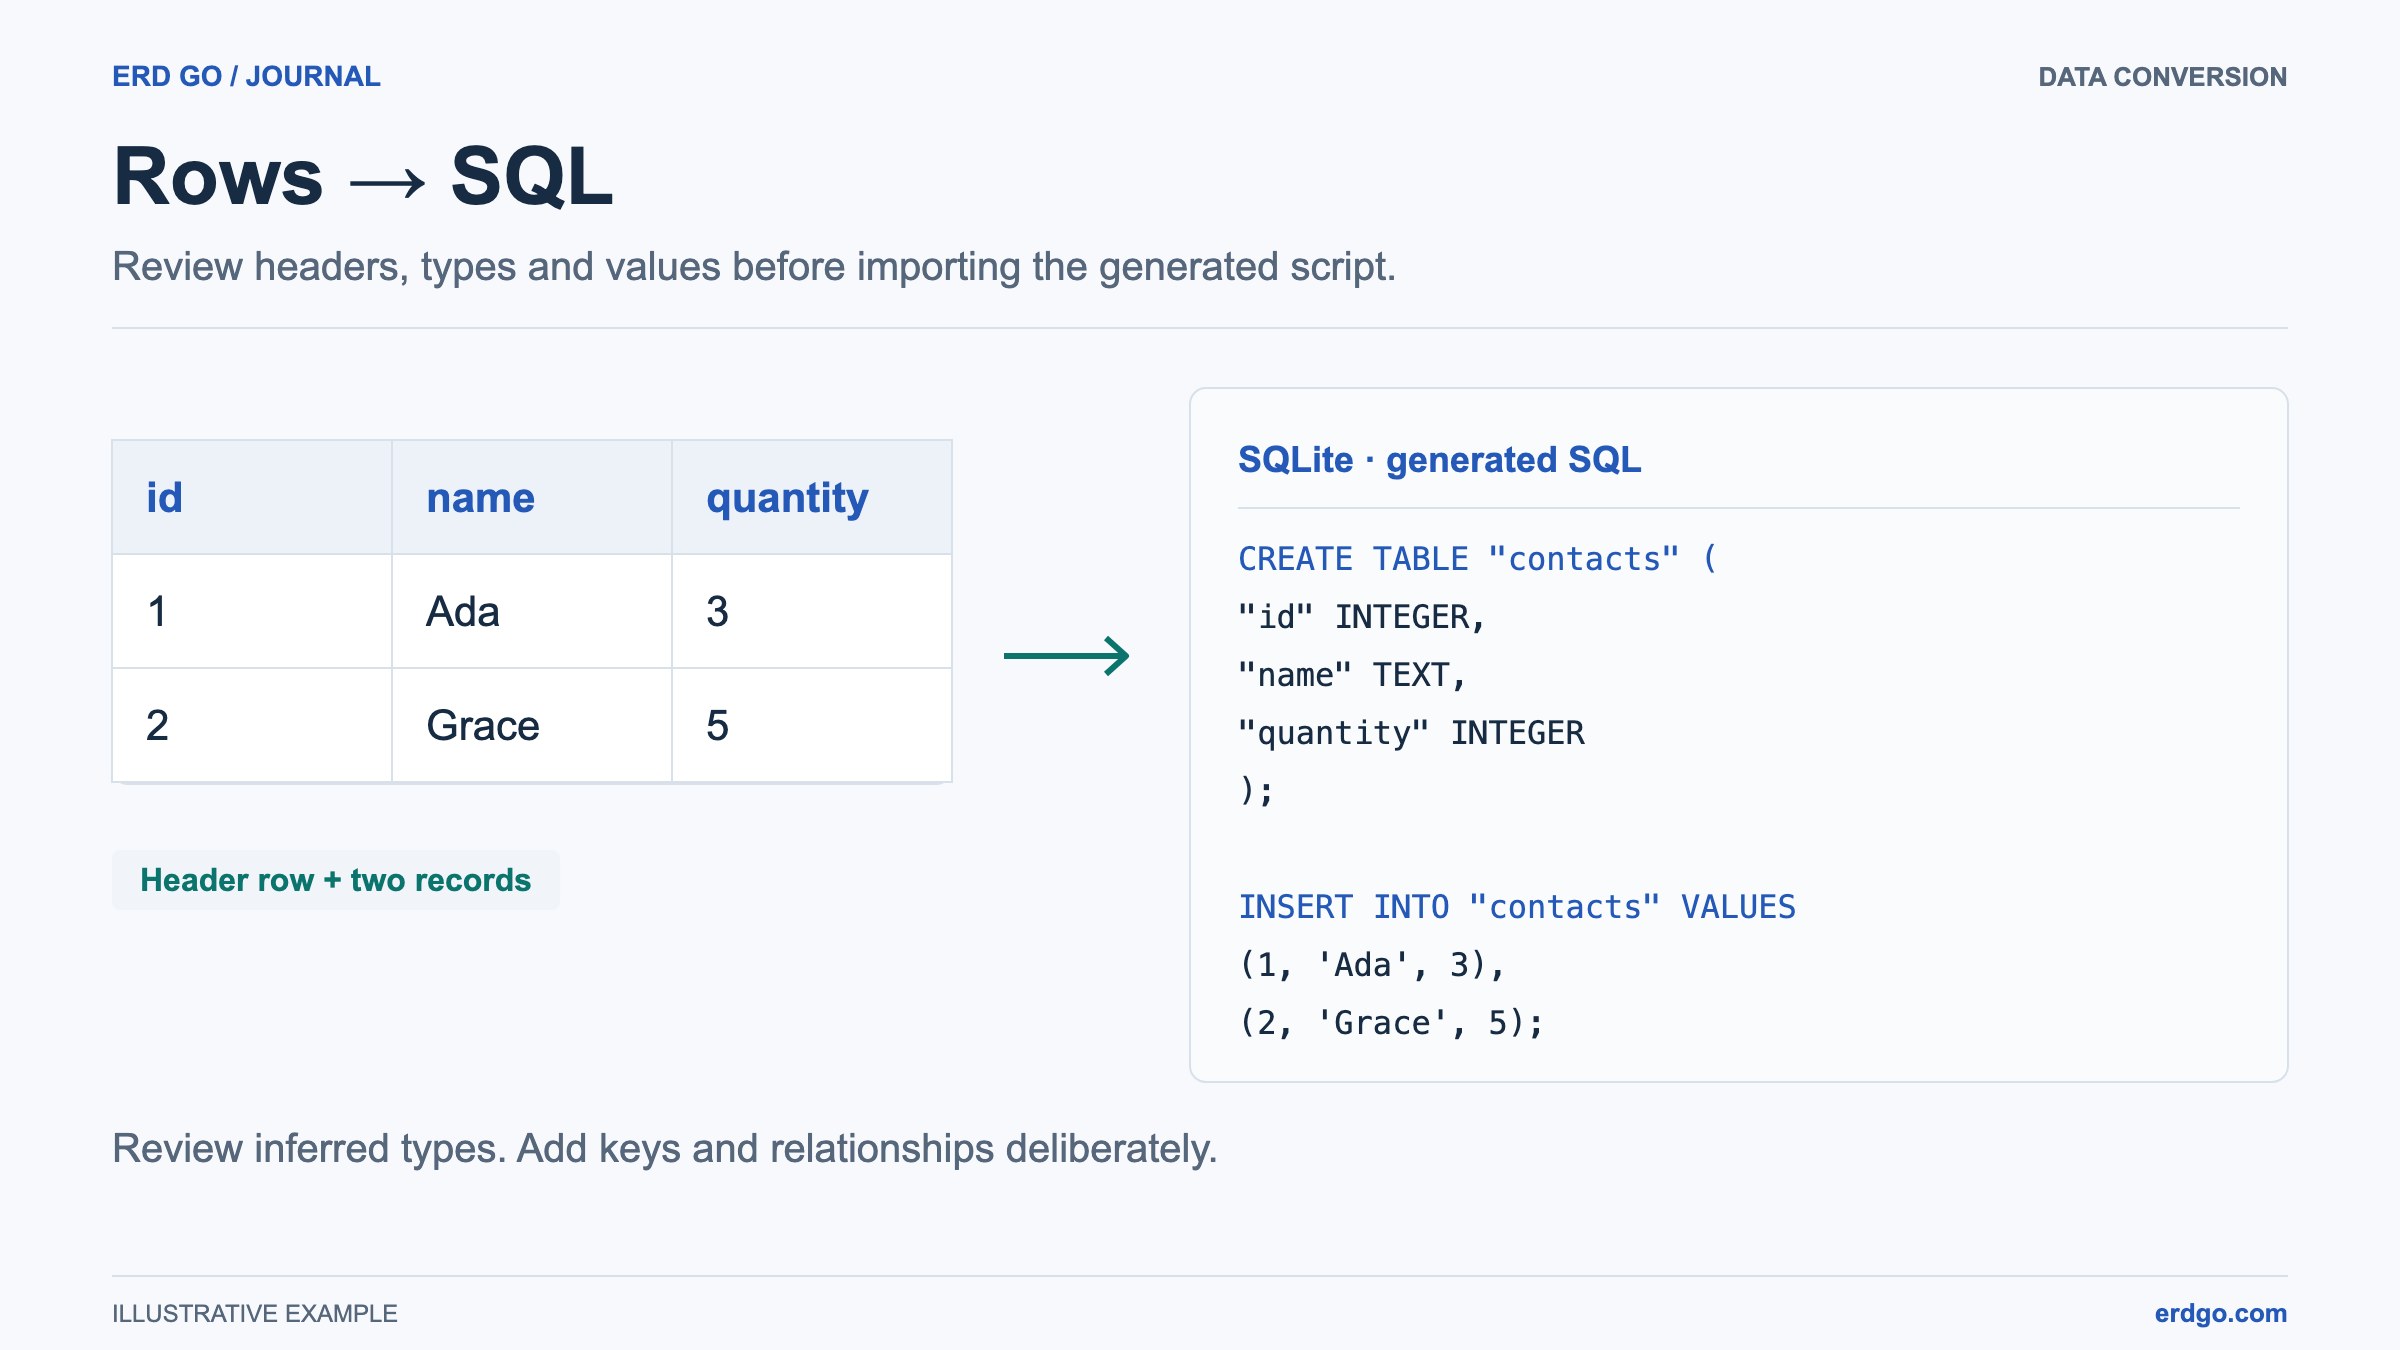This screenshot has width=2400, height=1350.
Task: Click the Header row + two records badge
Action: tap(335, 880)
